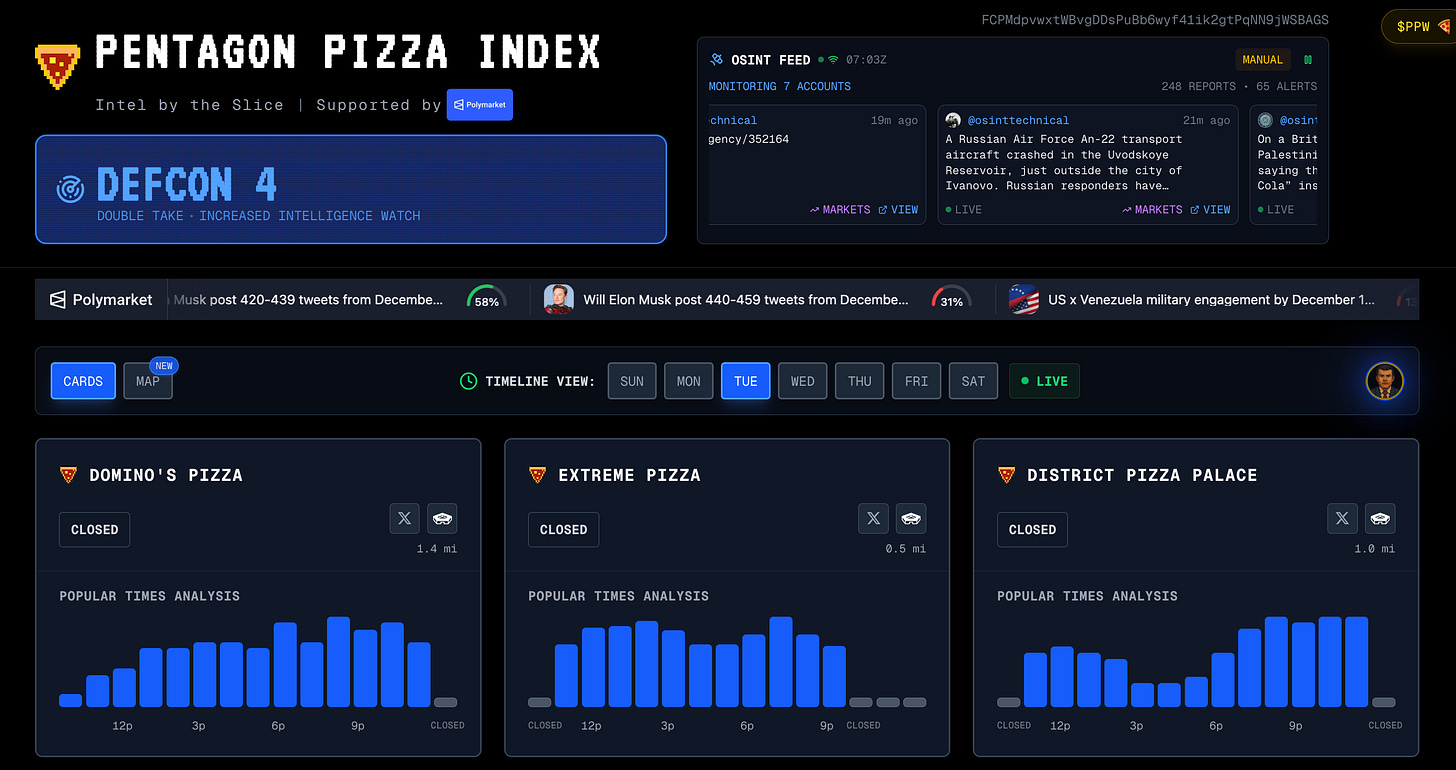This screenshot has width=1456, height=770.
Task: Click the pixel pizza slice logo
Action: tap(57, 67)
